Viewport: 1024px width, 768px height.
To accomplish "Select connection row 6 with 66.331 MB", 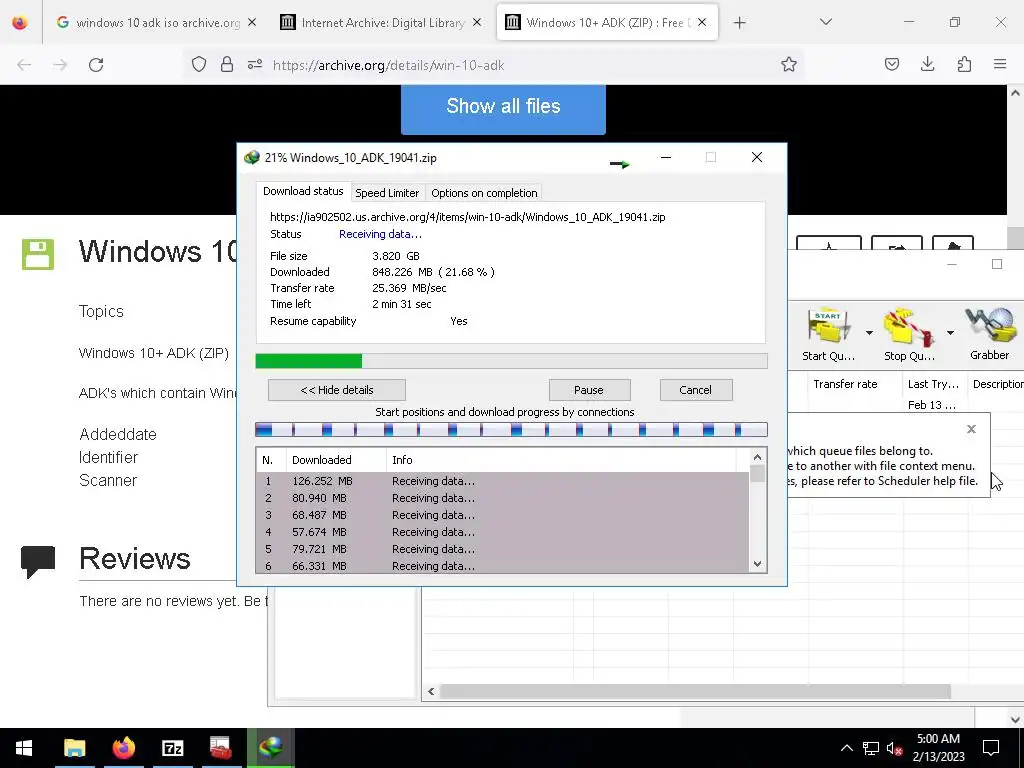I will click(502, 566).
